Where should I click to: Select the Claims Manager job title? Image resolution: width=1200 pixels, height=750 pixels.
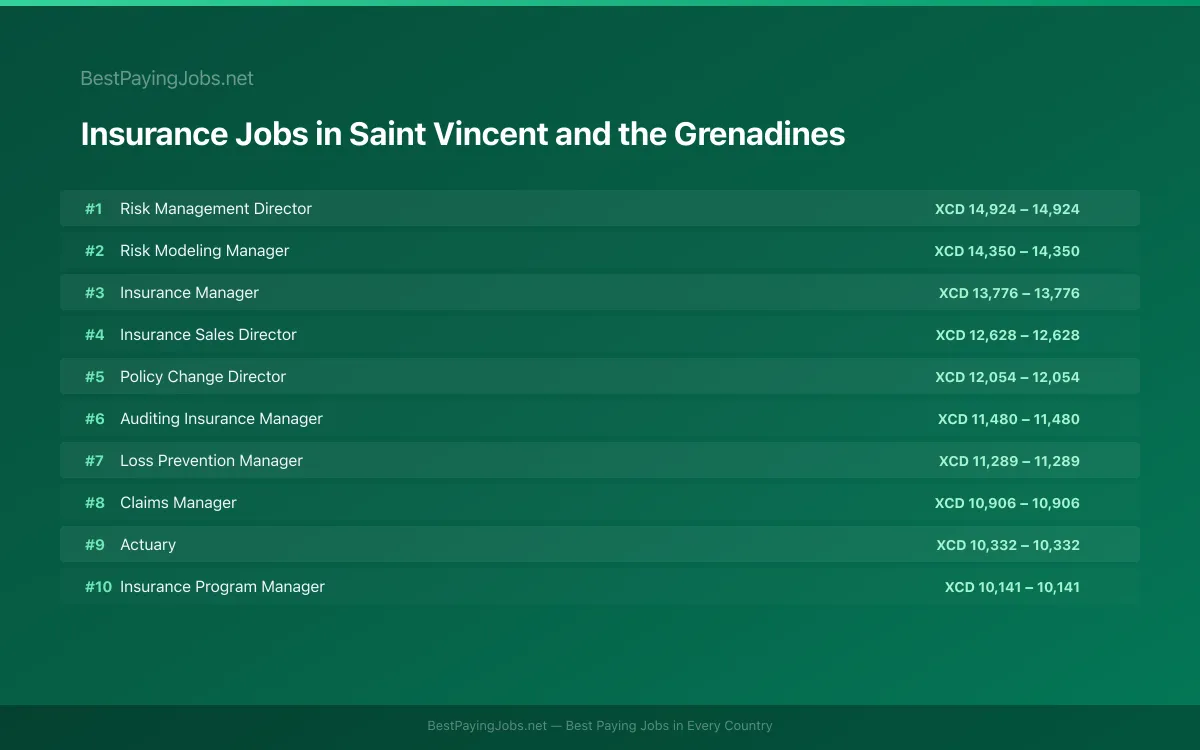pos(178,503)
